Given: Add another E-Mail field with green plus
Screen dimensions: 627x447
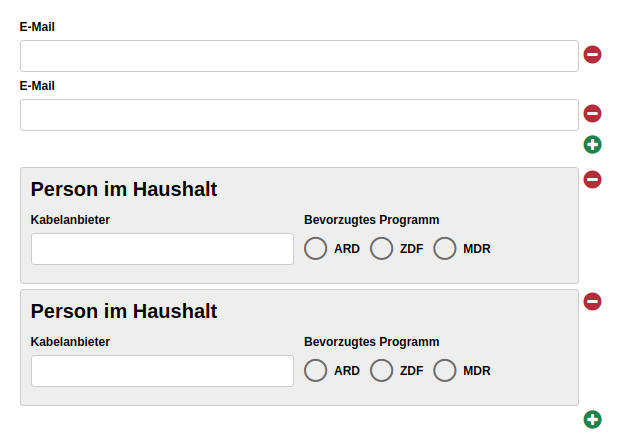Looking at the screenshot, I should pos(592,144).
